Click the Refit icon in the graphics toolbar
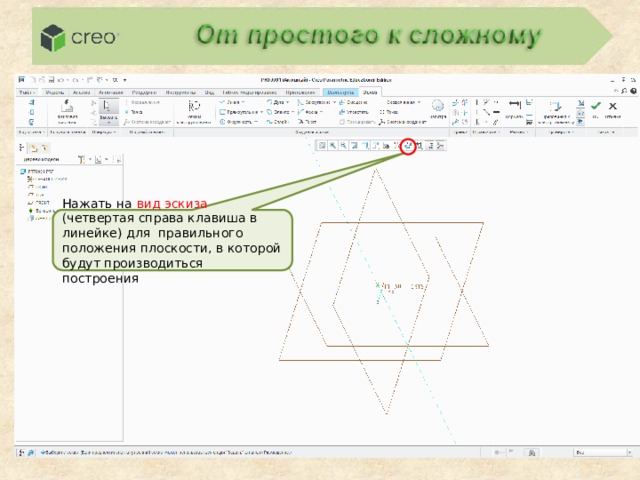Screen dimensions: 640x480 pyautogui.click(x=322, y=145)
